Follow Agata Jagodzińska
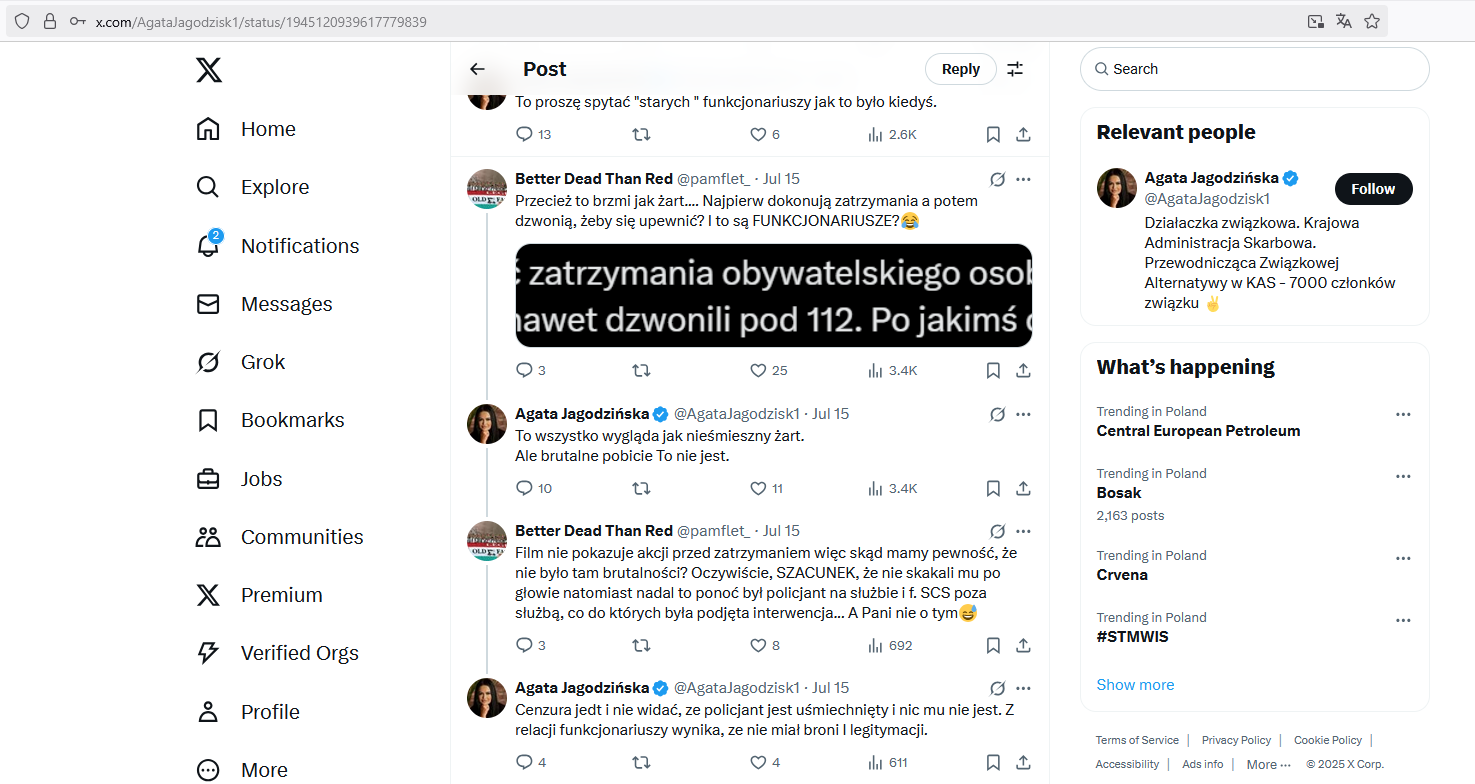Viewport: 1475px width, 784px height. click(x=1373, y=189)
